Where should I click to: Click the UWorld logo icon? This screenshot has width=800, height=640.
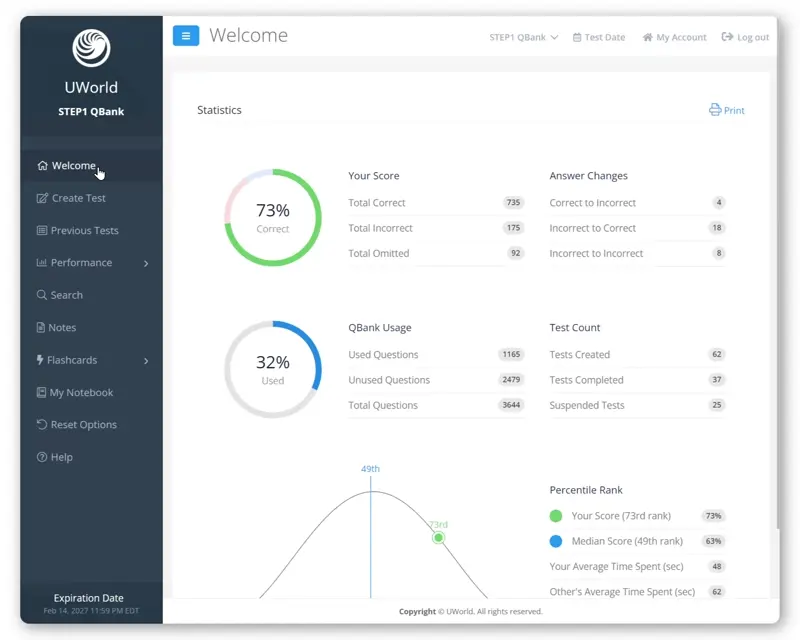(91, 48)
